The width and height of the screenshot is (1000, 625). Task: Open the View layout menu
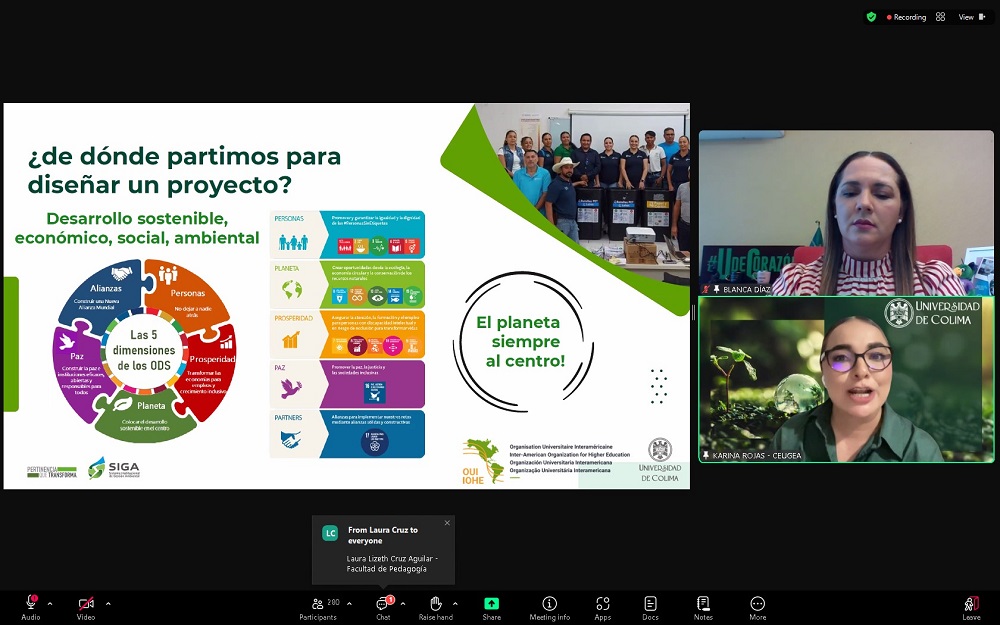(x=970, y=17)
